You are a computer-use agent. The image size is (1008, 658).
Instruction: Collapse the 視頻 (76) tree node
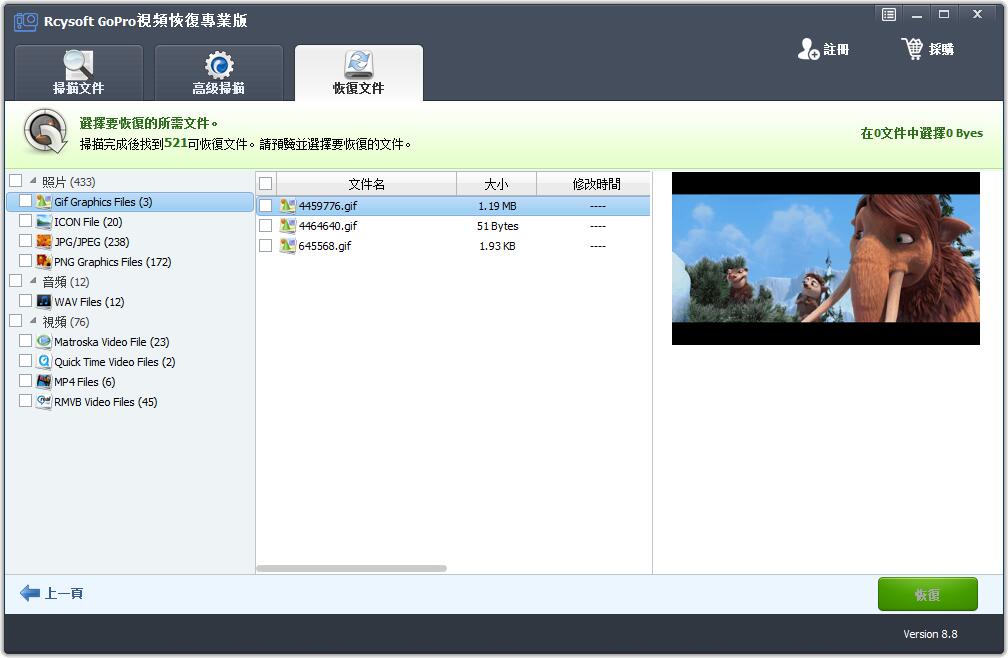33,321
